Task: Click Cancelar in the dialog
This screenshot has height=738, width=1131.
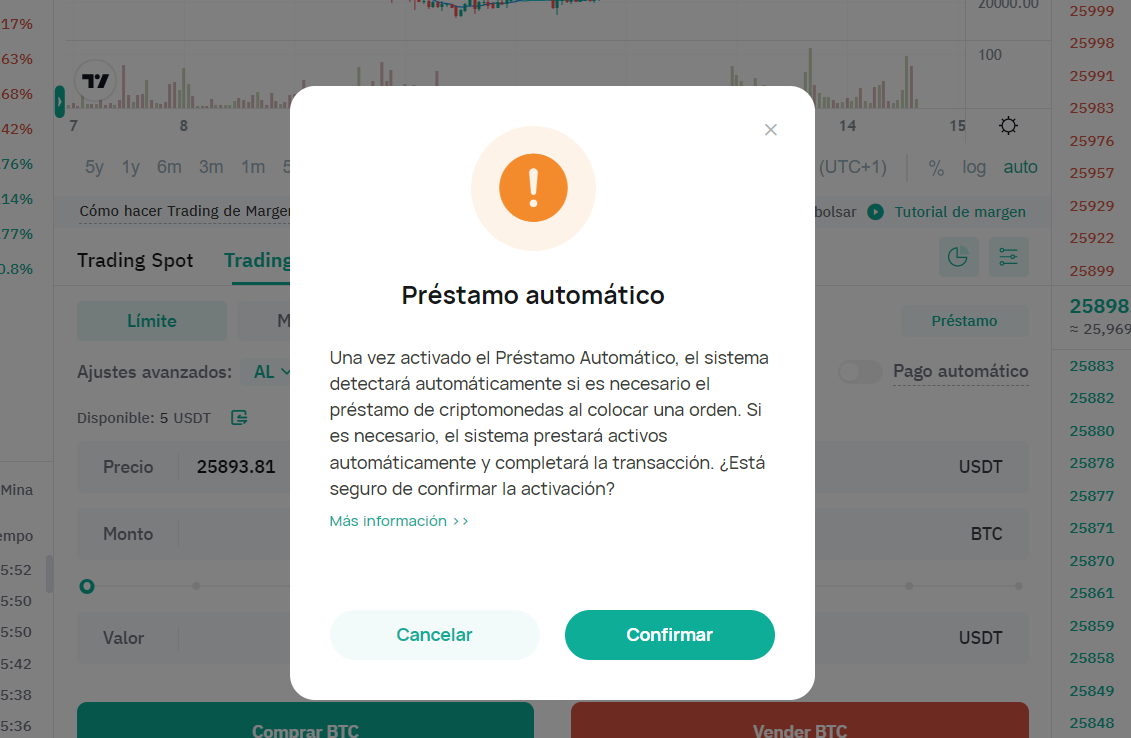Action: (434, 635)
